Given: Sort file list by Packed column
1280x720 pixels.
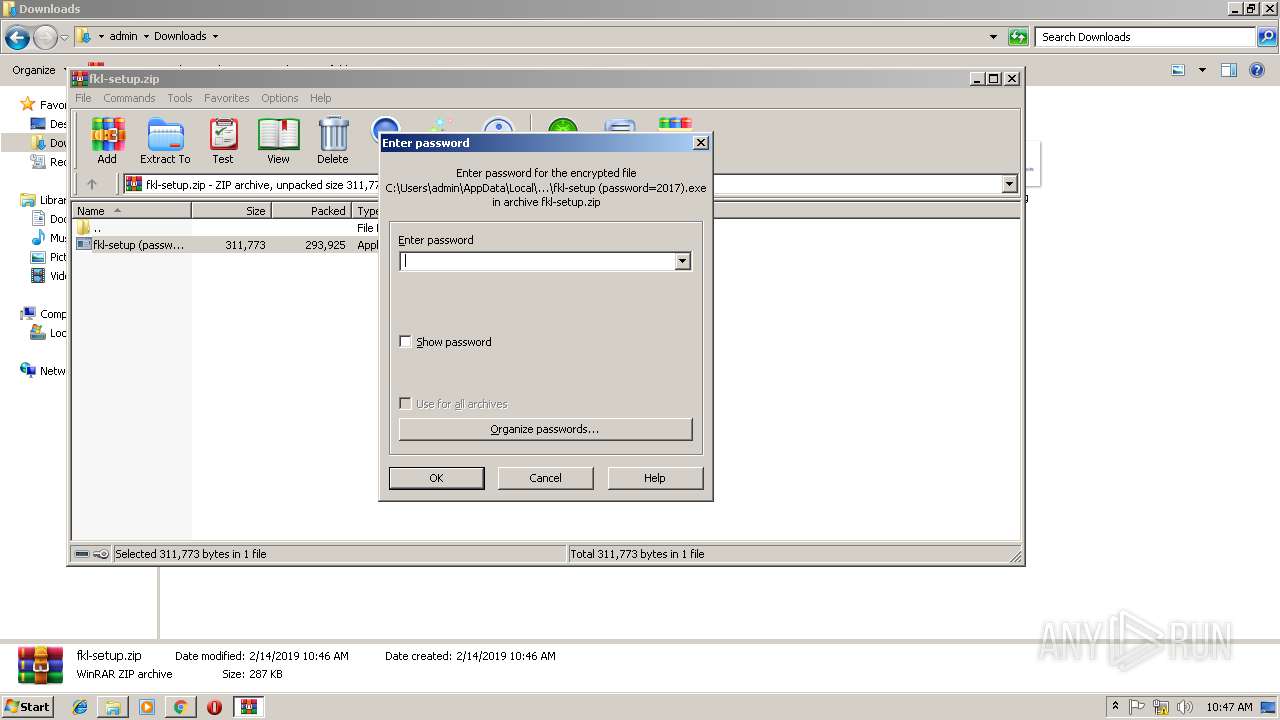Looking at the screenshot, I should point(311,211).
